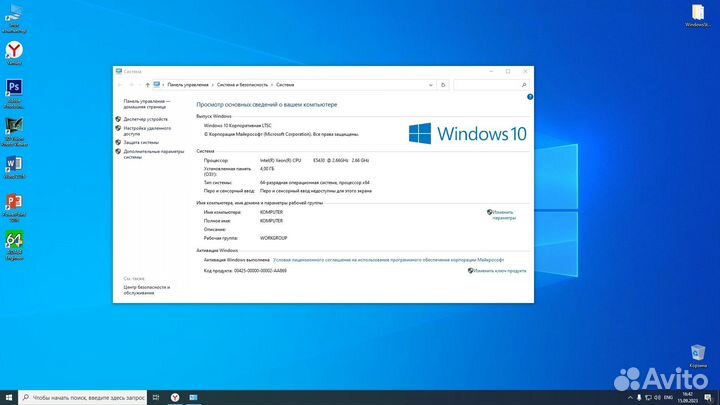Open the network tray icon
The width and height of the screenshot is (720, 405).
[648, 398]
